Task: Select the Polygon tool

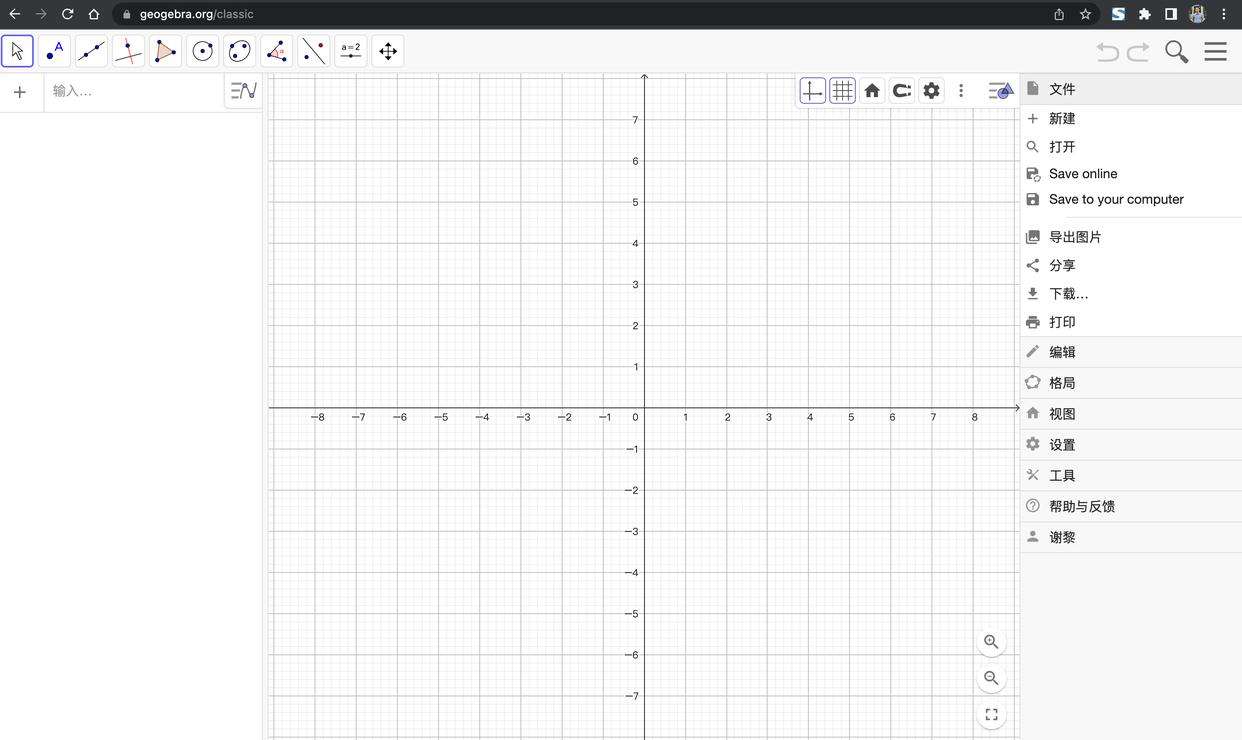Action: [x=166, y=51]
